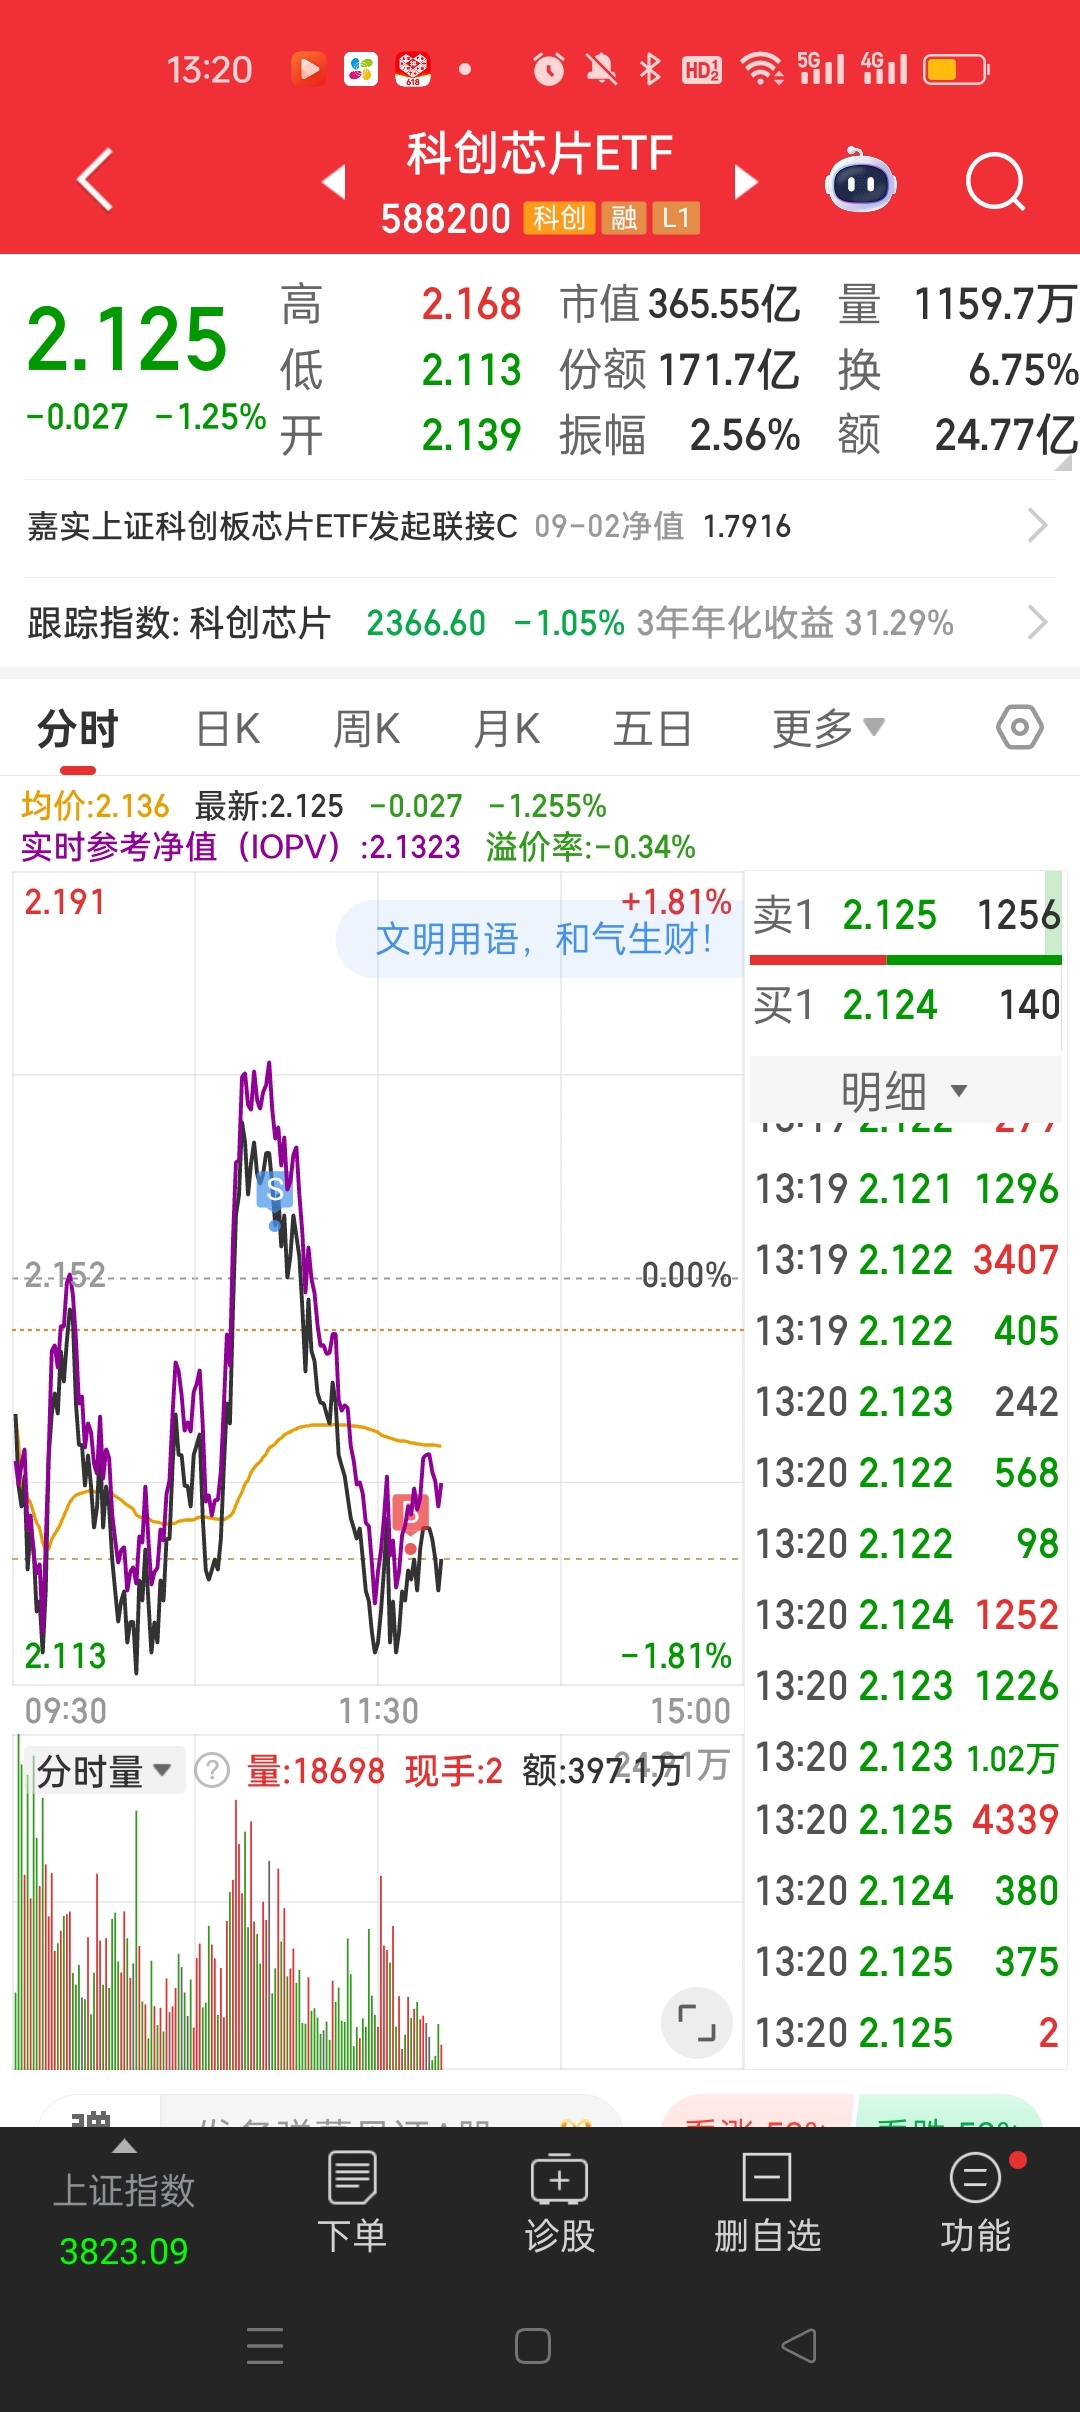
Task: Tap trade row 13:20 2.124 380
Action: pyautogui.click(x=905, y=1890)
